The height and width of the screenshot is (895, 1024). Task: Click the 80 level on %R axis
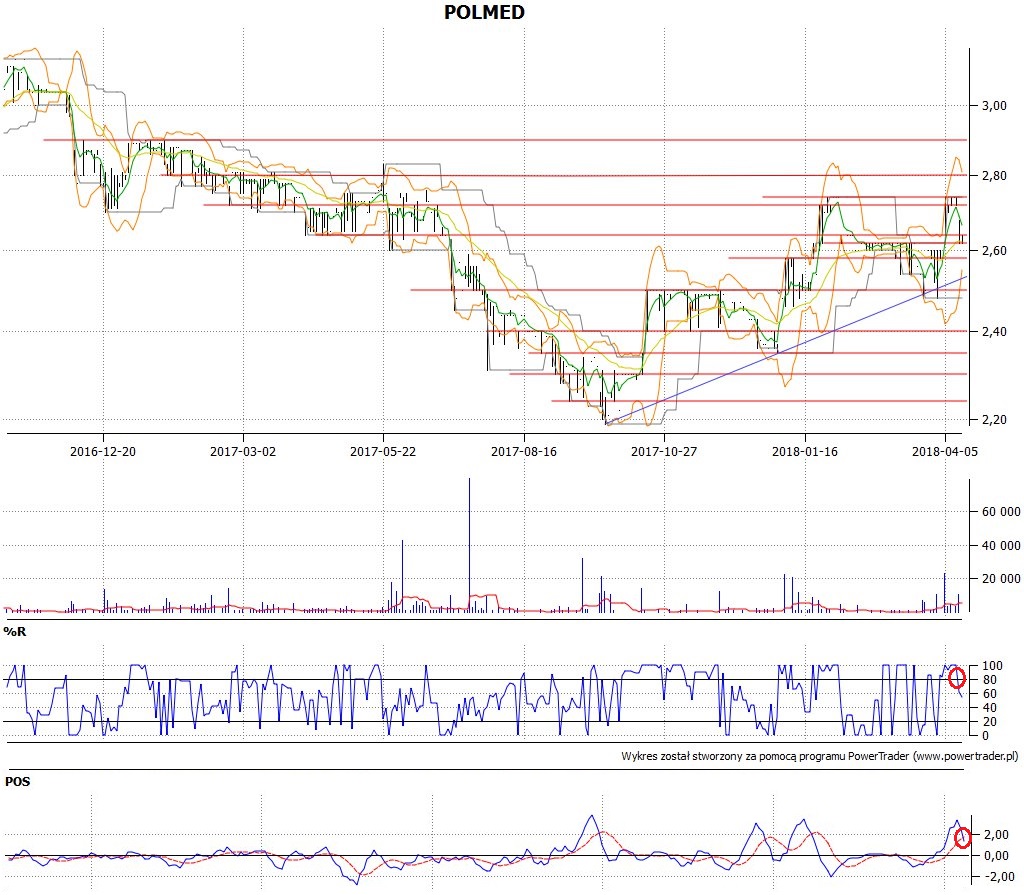(x=989, y=679)
